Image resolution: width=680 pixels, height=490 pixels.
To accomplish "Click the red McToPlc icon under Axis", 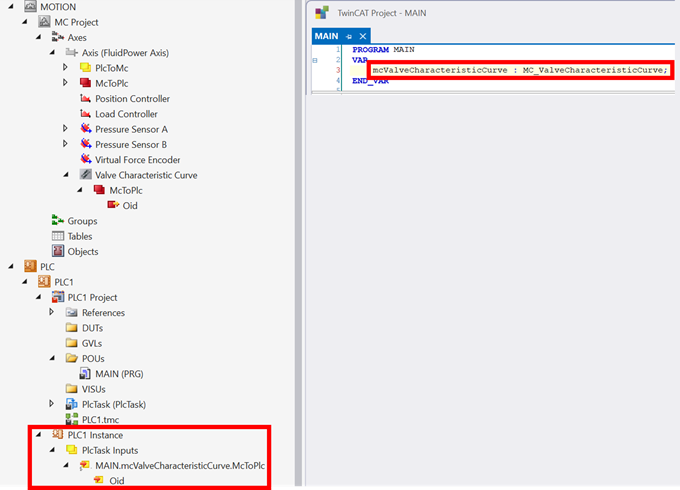I will (85, 83).
